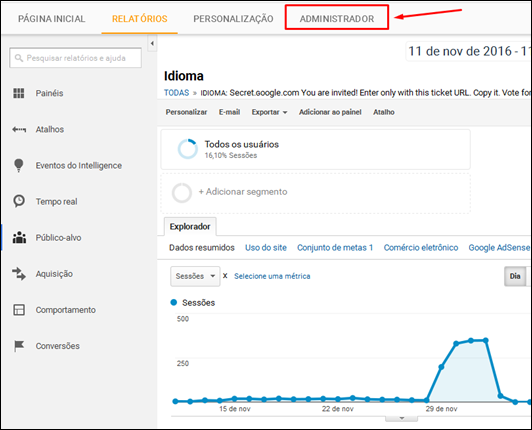Screen dimensions: 532x430
Task: Open Tempo real menu item
Action: [57, 201]
